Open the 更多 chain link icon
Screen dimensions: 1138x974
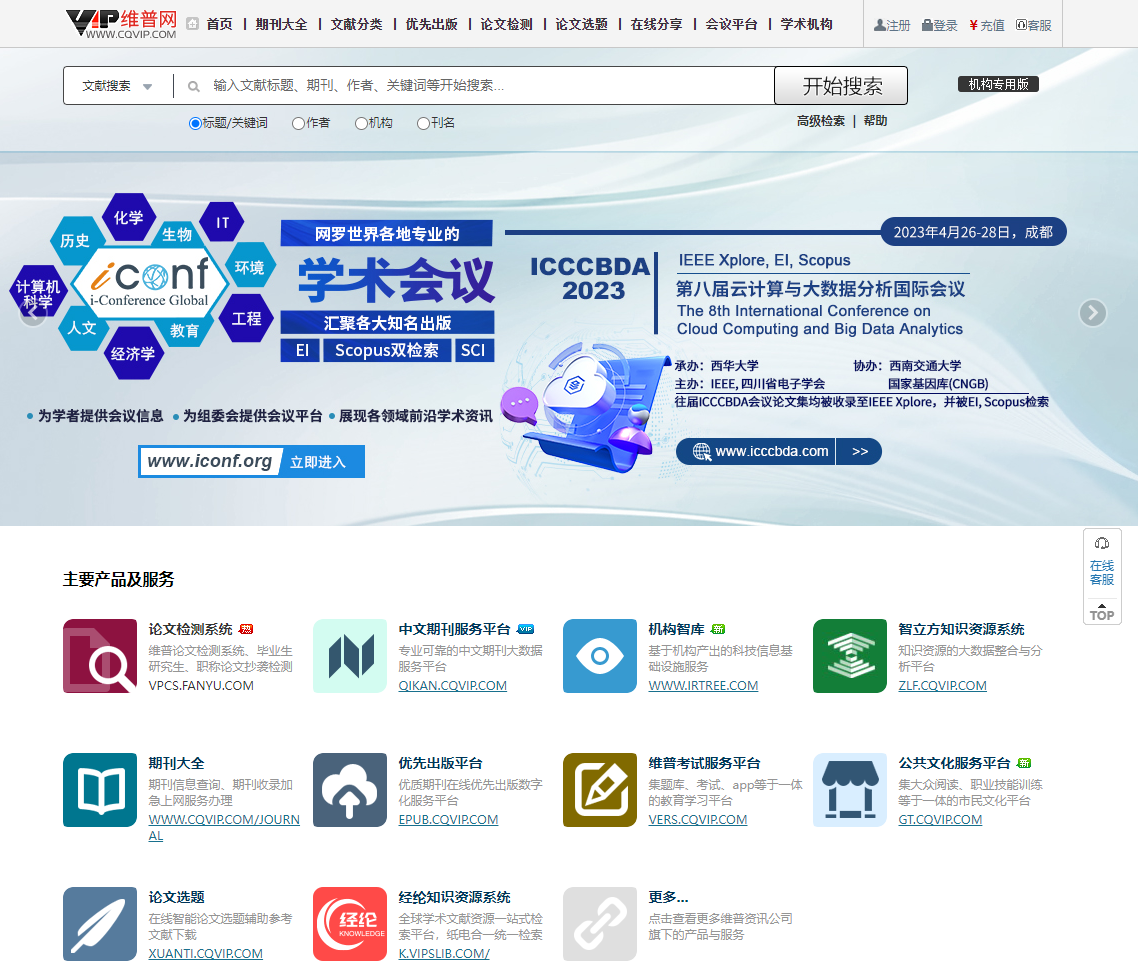click(599, 923)
